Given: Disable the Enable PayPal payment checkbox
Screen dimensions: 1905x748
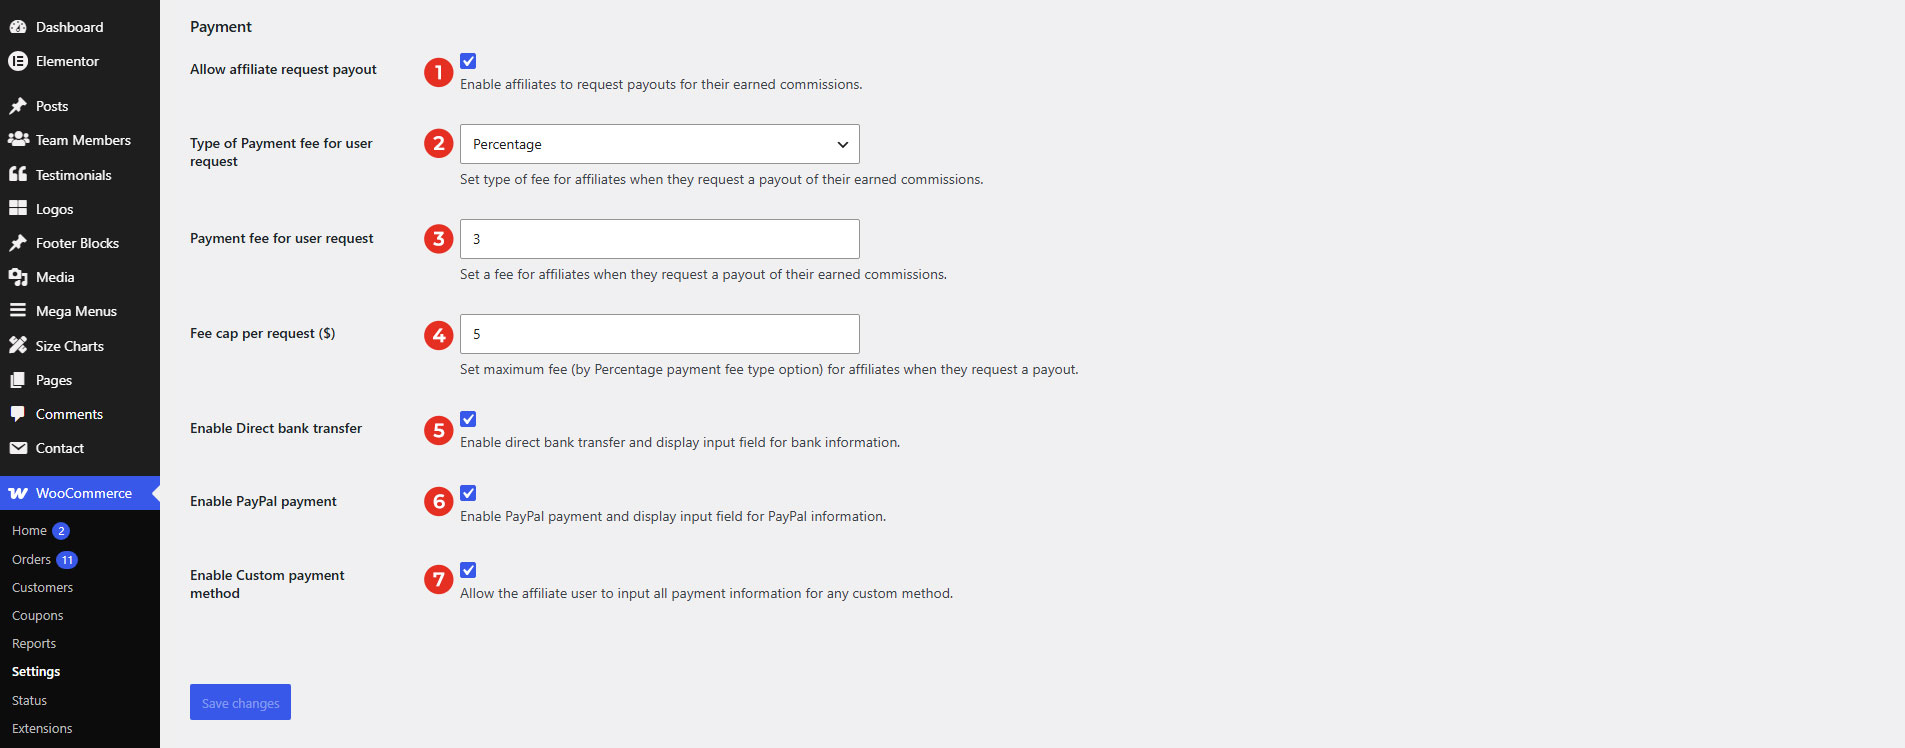Looking at the screenshot, I should (468, 493).
